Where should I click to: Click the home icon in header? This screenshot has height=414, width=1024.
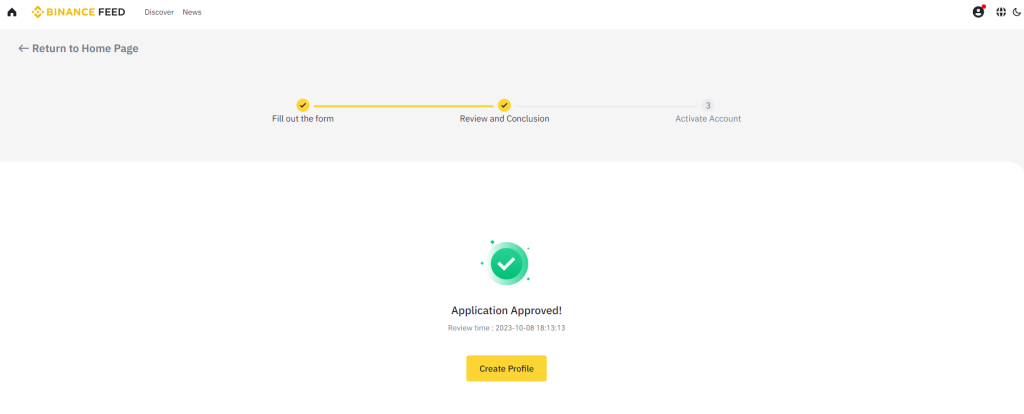12,12
